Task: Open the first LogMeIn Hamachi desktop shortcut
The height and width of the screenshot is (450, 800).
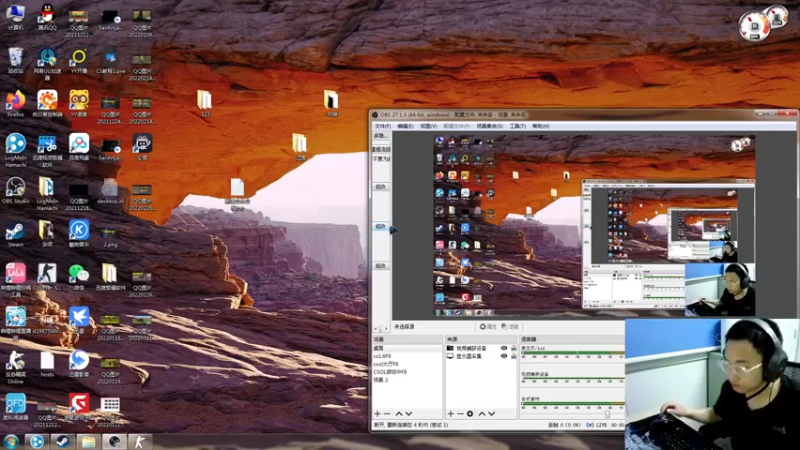Action: [15, 151]
